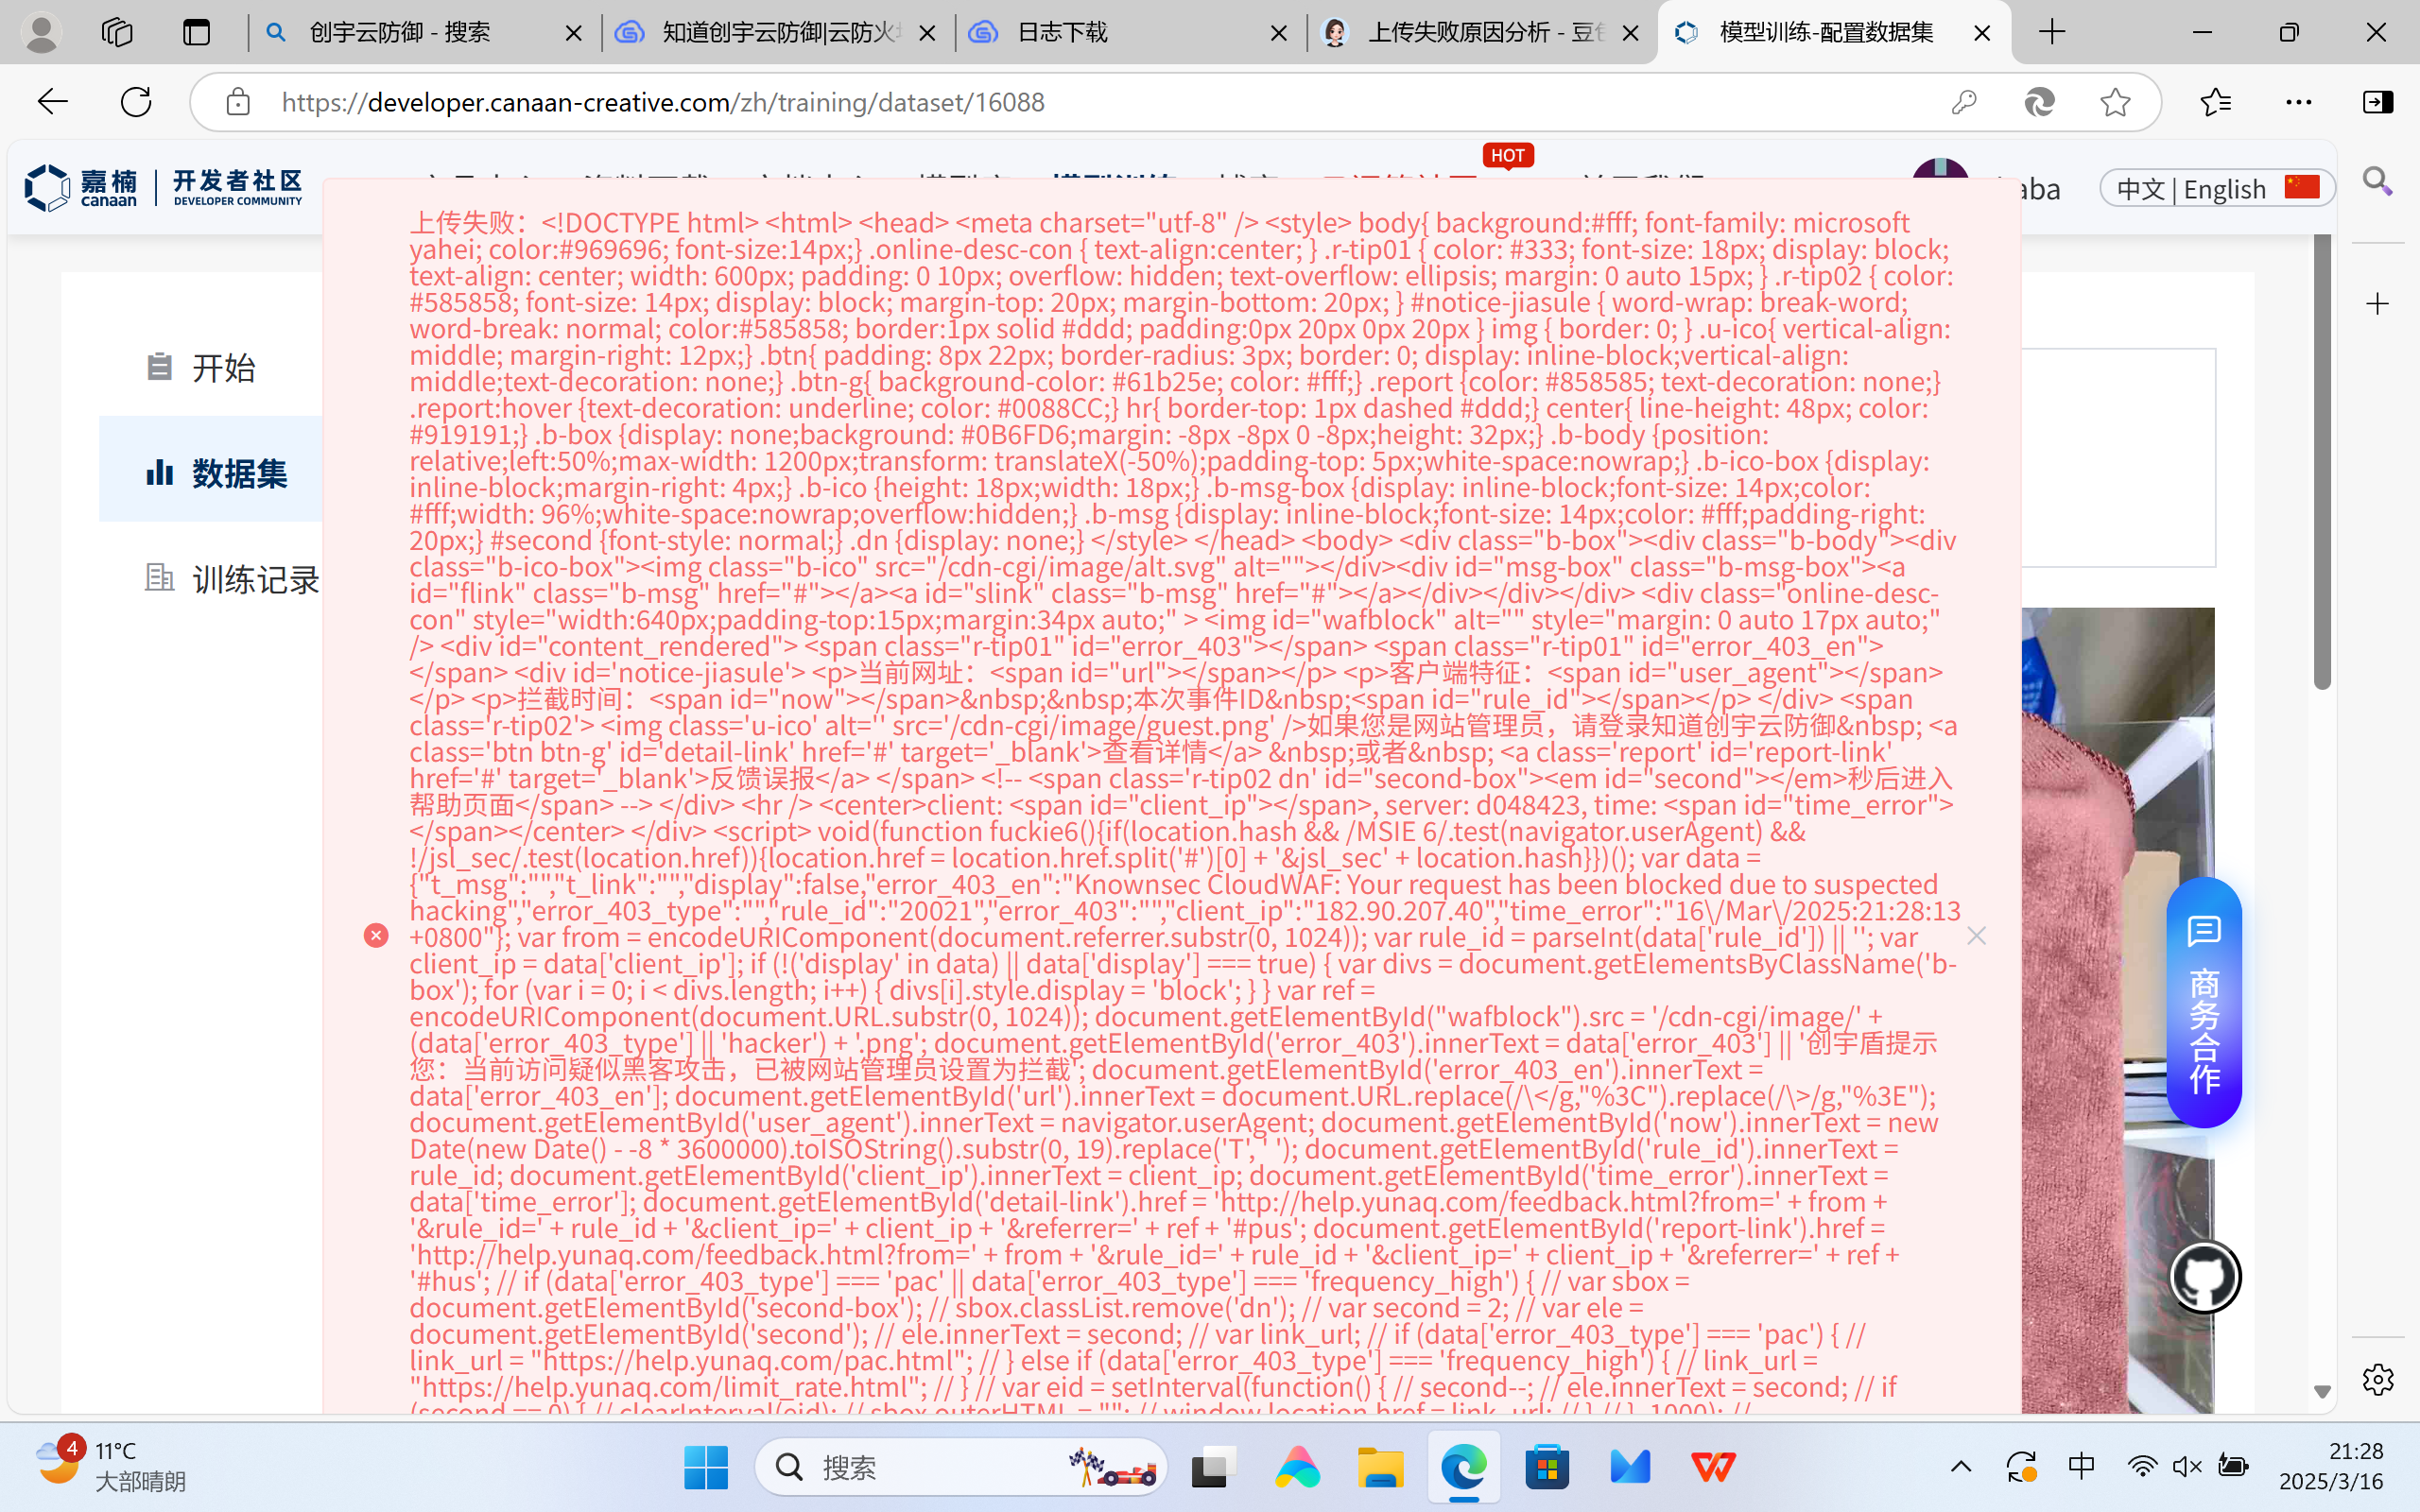
Task: Click the taskbar search box
Action: 961,1467
